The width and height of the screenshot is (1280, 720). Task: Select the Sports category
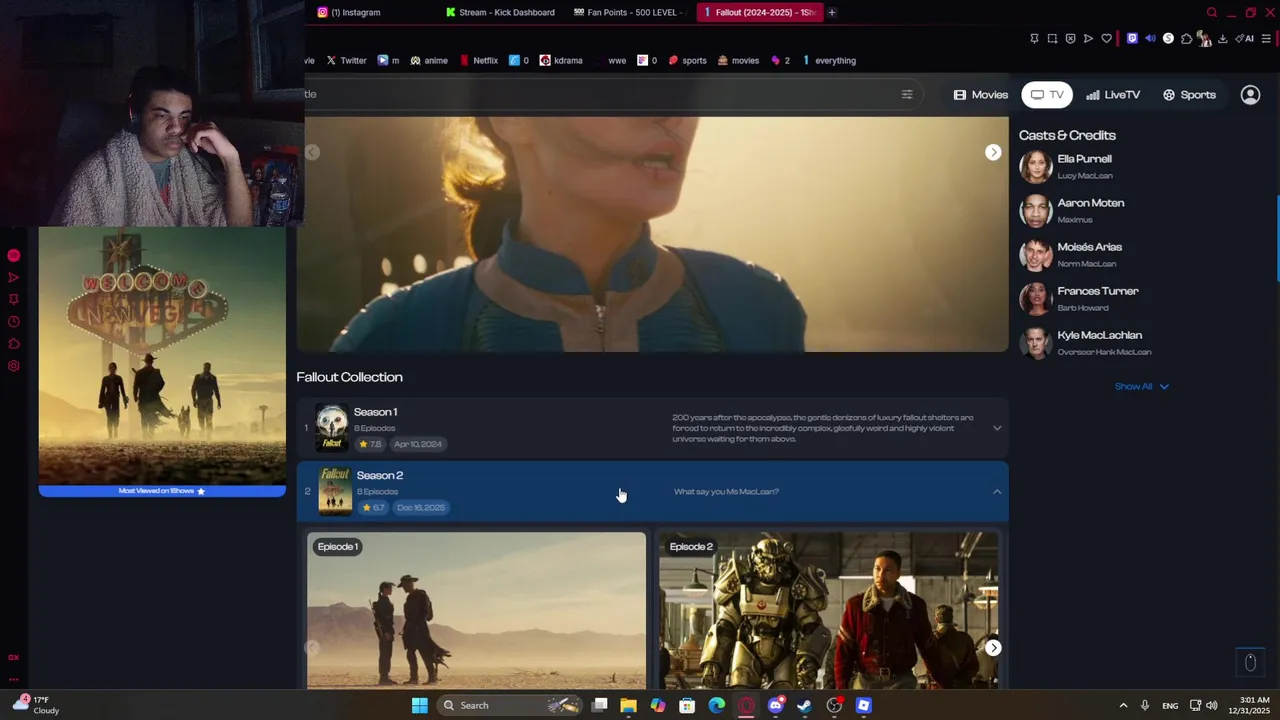[1189, 95]
